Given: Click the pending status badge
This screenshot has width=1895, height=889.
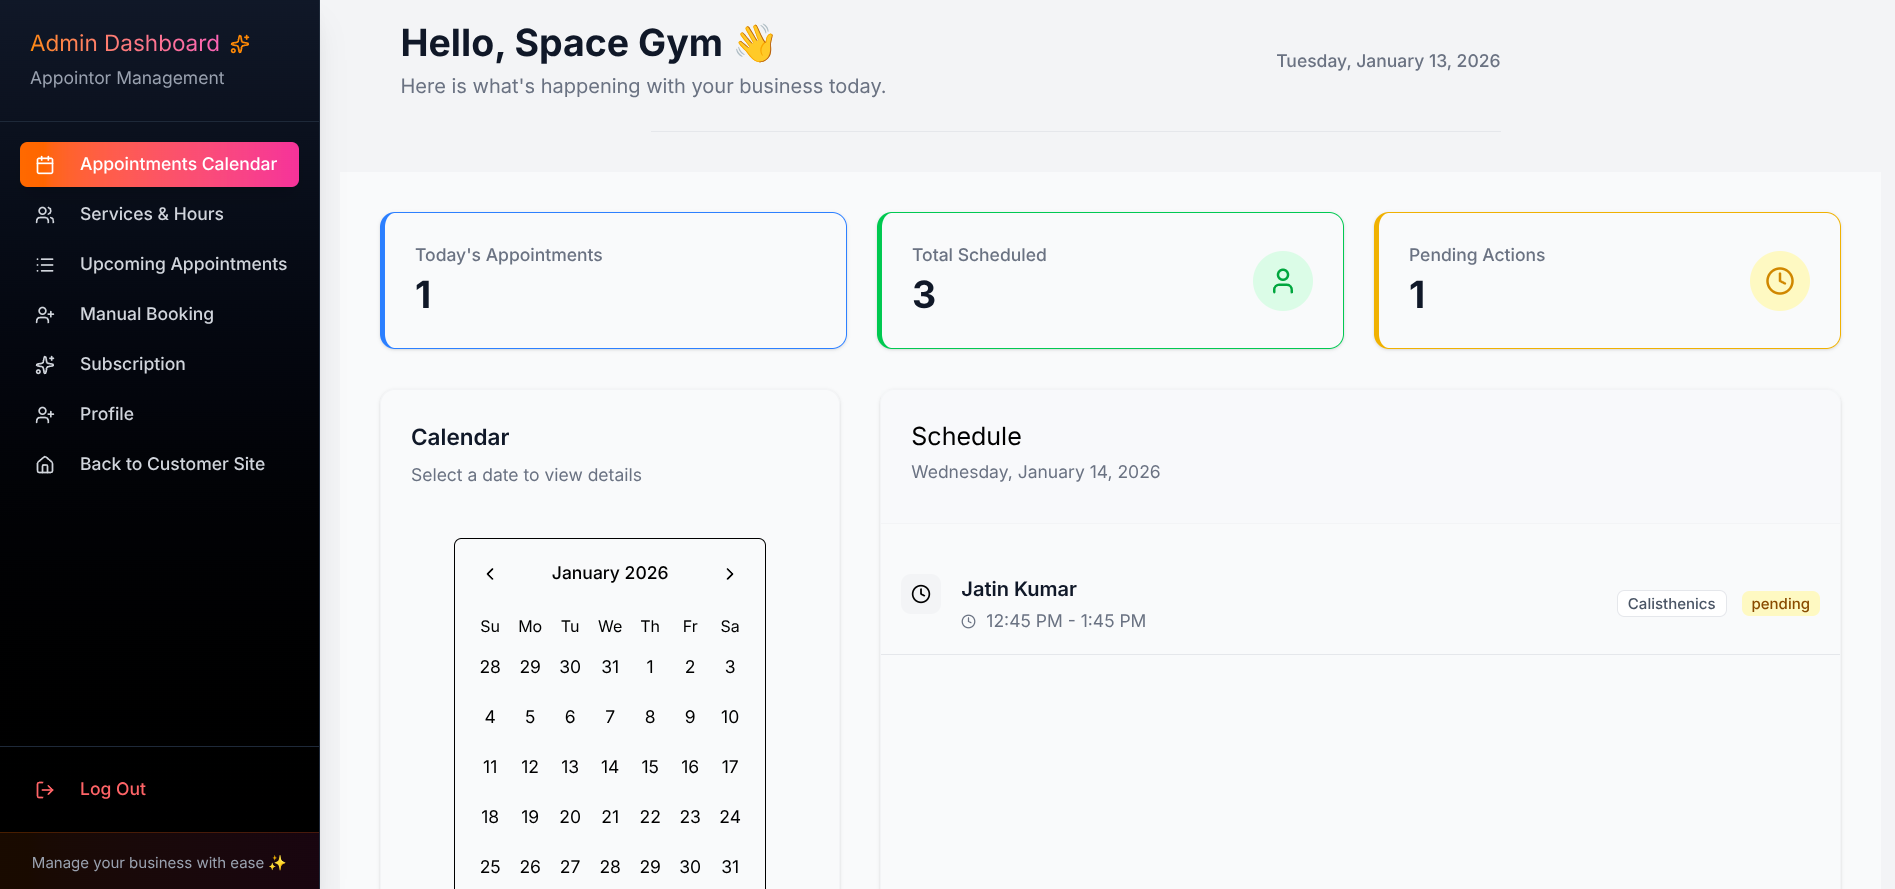Looking at the screenshot, I should pyautogui.click(x=1780, y=604).
